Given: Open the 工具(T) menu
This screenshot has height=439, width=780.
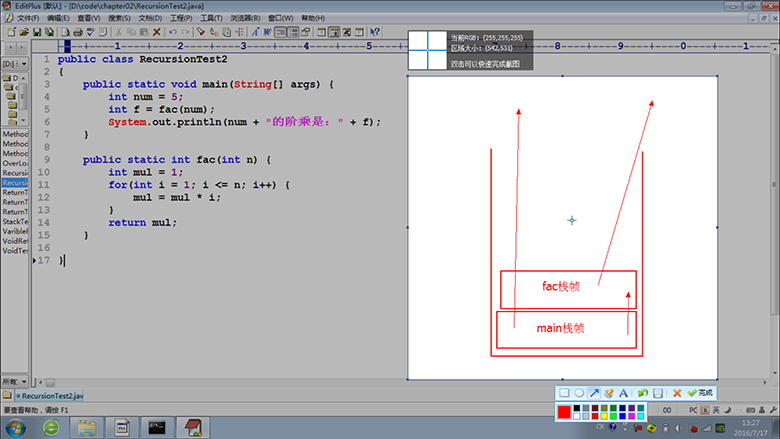Looking at the screenshot, I should (211, 18).
